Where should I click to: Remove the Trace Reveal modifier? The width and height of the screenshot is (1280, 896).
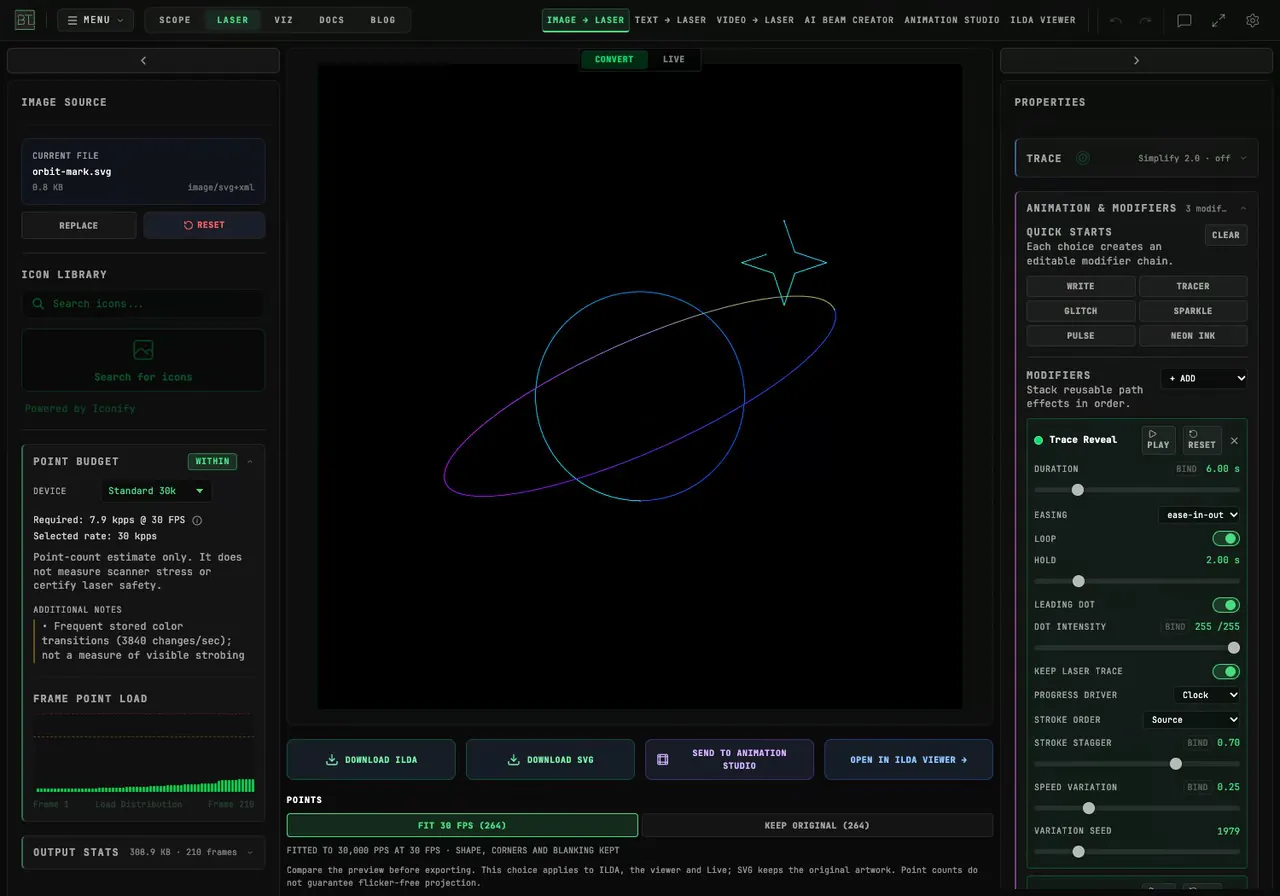point(1234,440)
